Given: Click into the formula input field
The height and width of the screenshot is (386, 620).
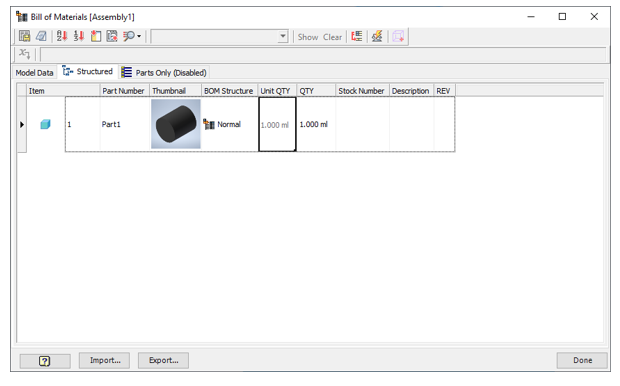Looking at the screenshot, I should pyautogui.click(x=323, y=55).
